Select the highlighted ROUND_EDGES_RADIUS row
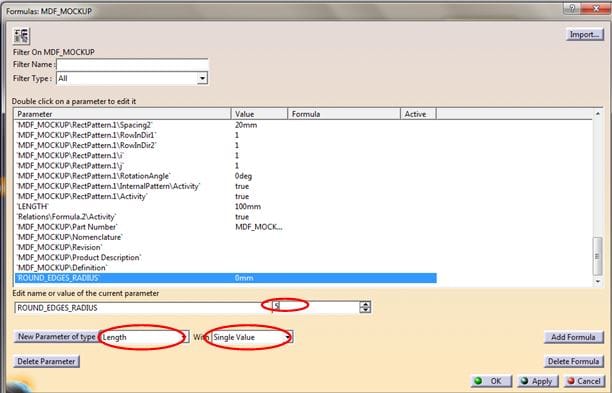The image size is (612, 393). pyautogui.click(x=226, y=278)
